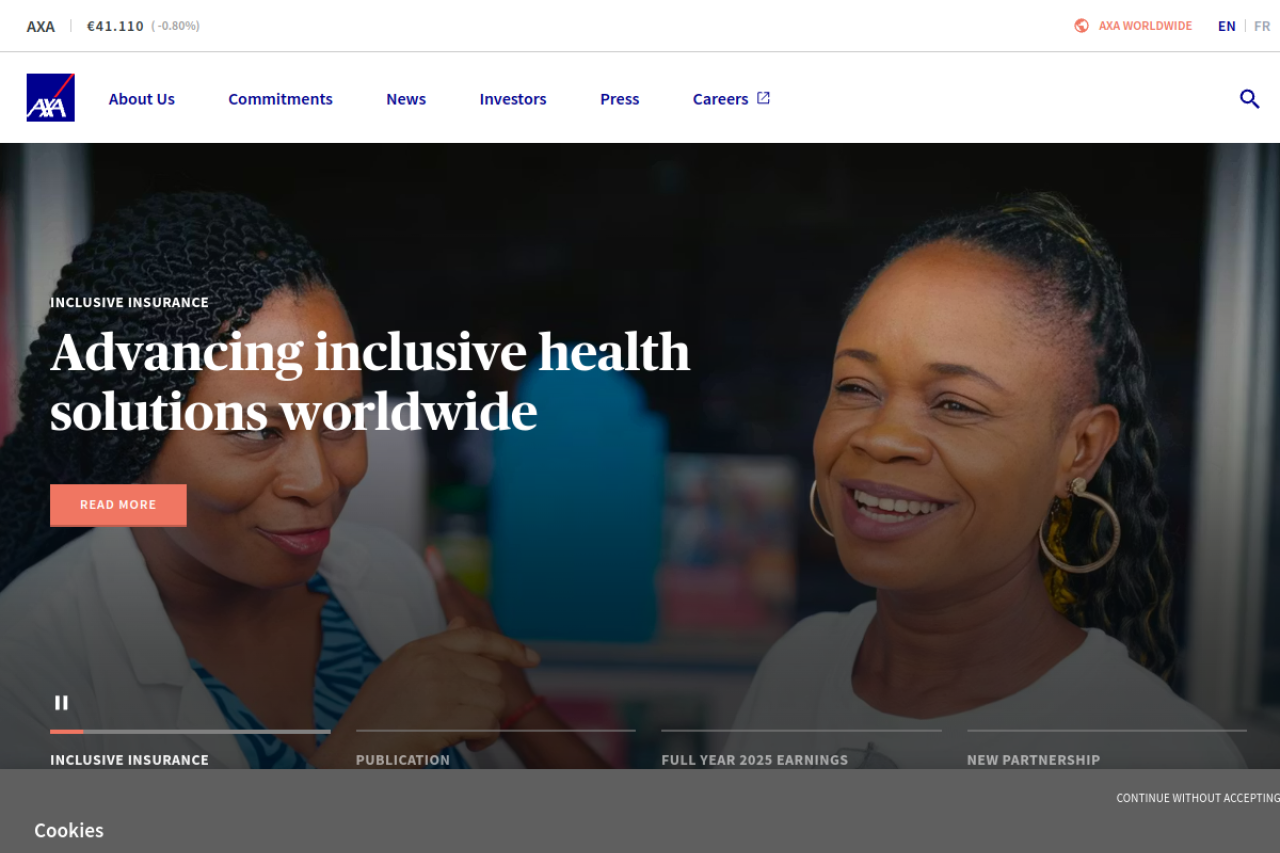Open the Press menu item
This screenshot has width=1280, height=853.
[x=620, y=99]
